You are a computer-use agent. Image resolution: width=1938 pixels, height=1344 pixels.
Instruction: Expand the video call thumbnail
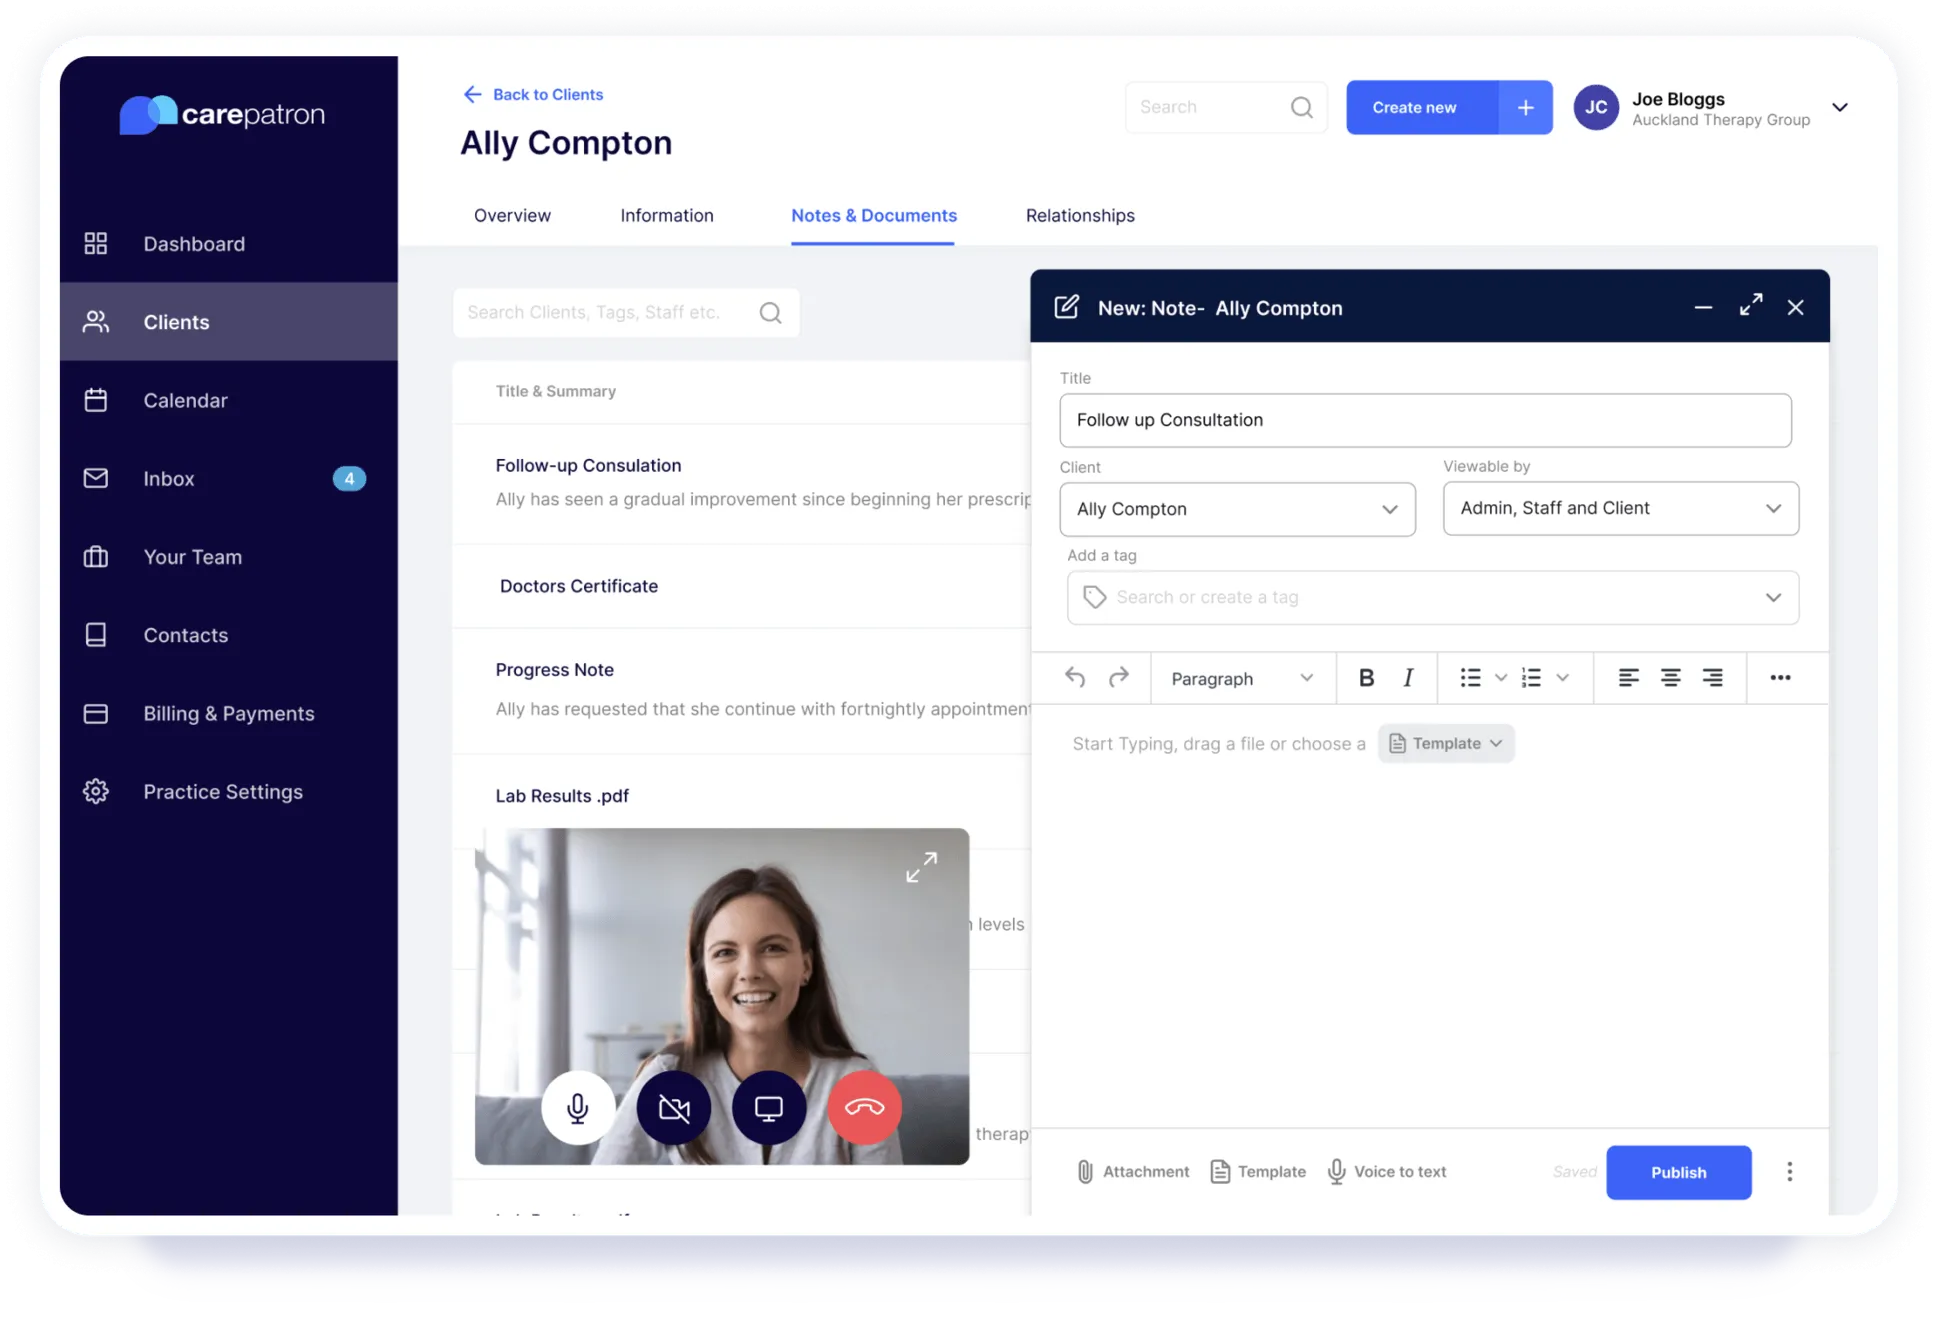click(921, 867)
